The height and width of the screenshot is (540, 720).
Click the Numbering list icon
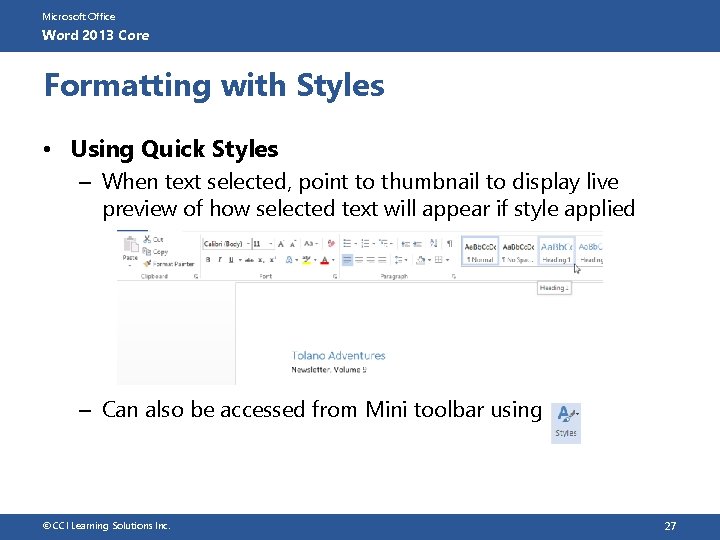[x=366, y=243]
